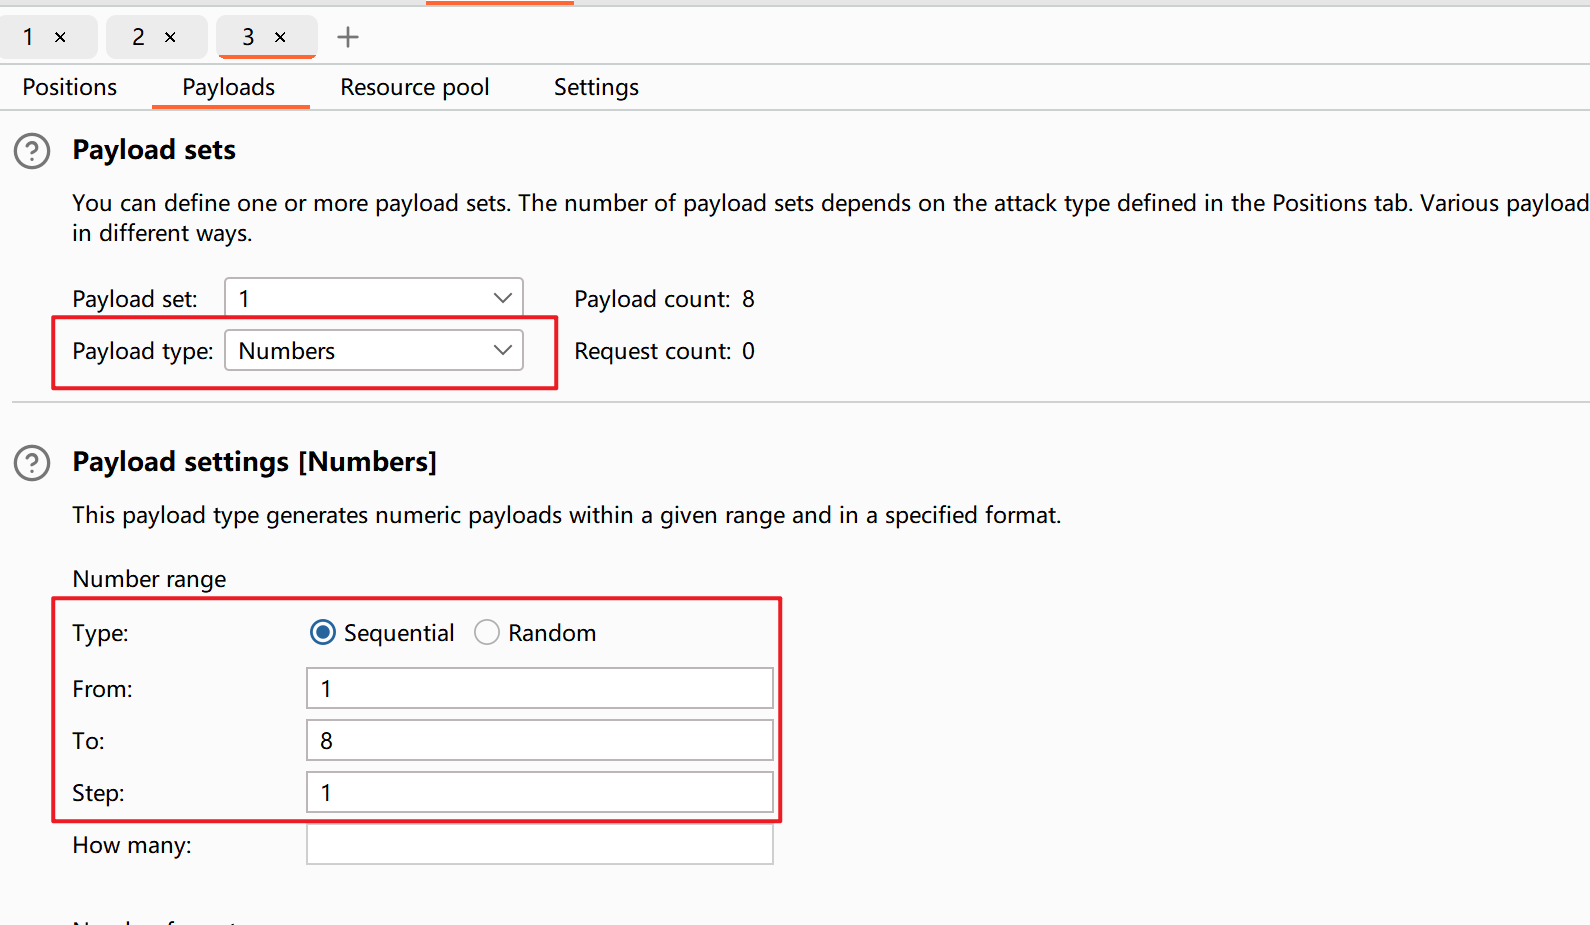
Task: Close attack tab 1
Action: pos(61,37)
